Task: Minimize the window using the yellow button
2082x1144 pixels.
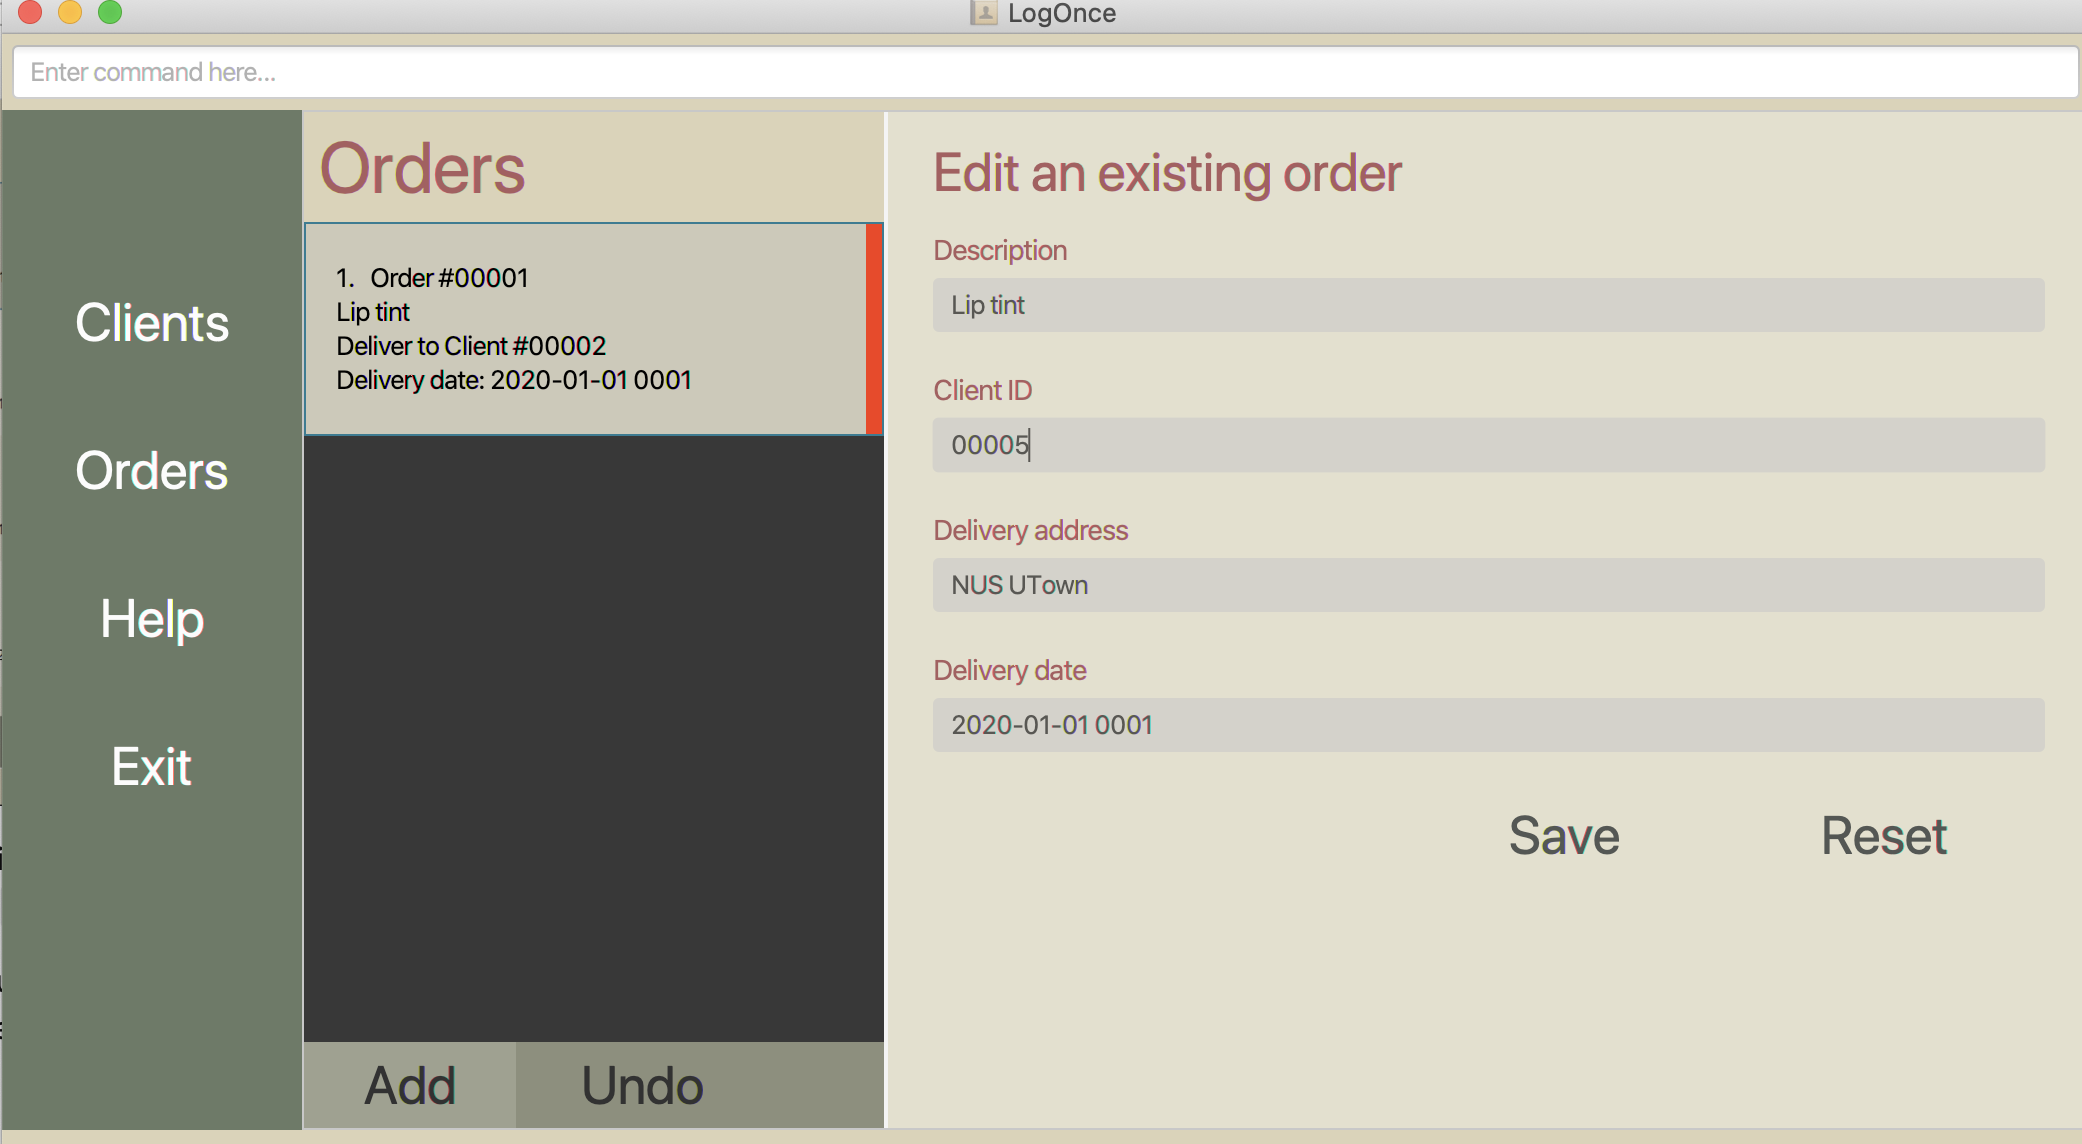Action: point(70,12)
